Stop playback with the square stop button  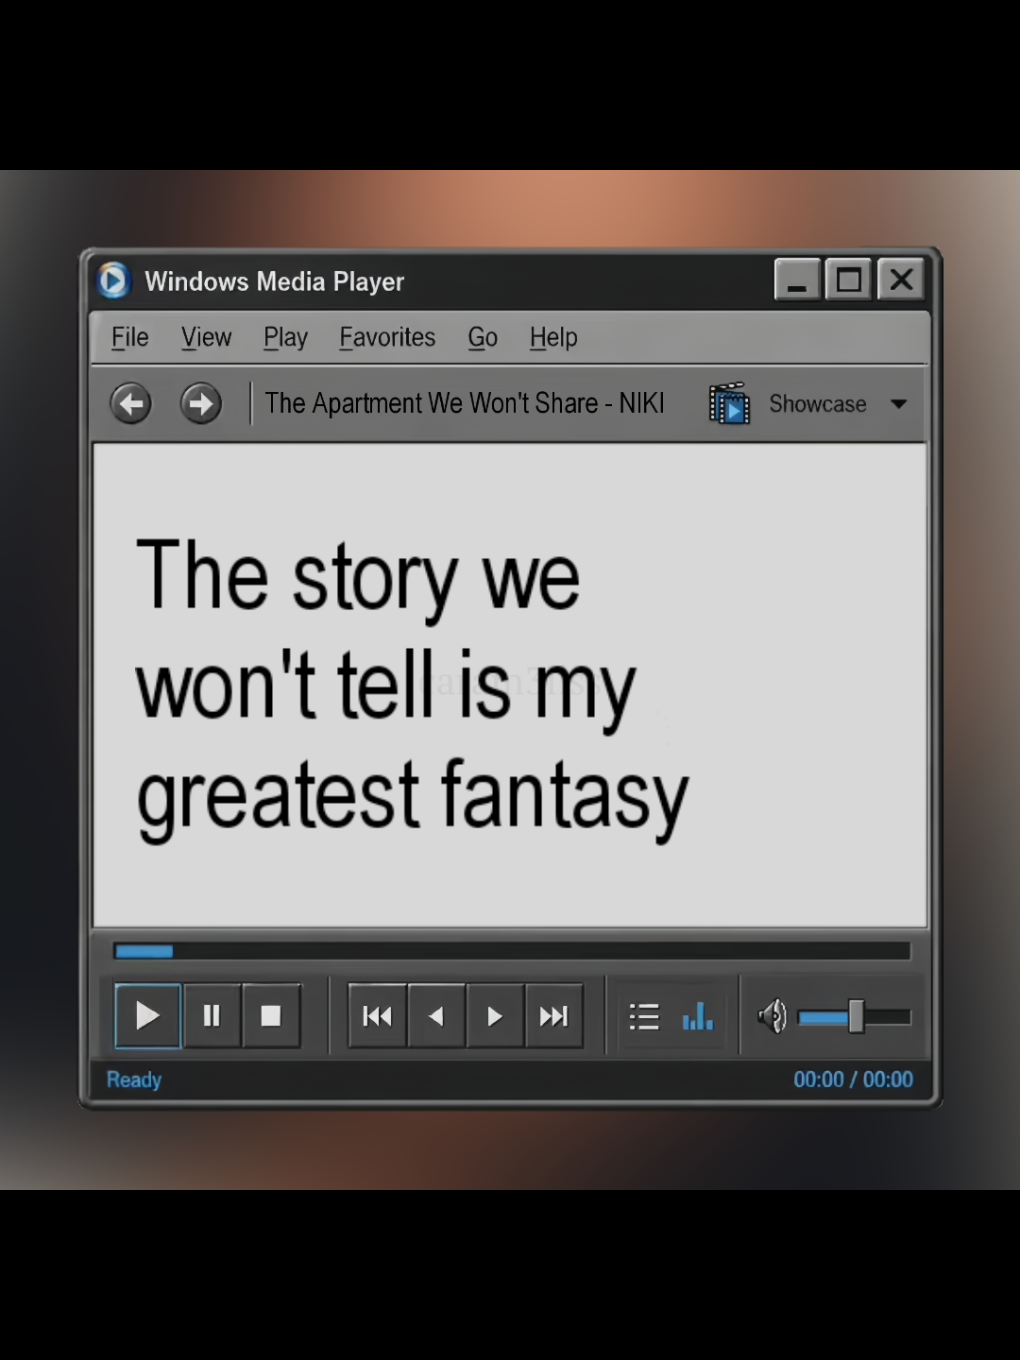point(270,1016)
